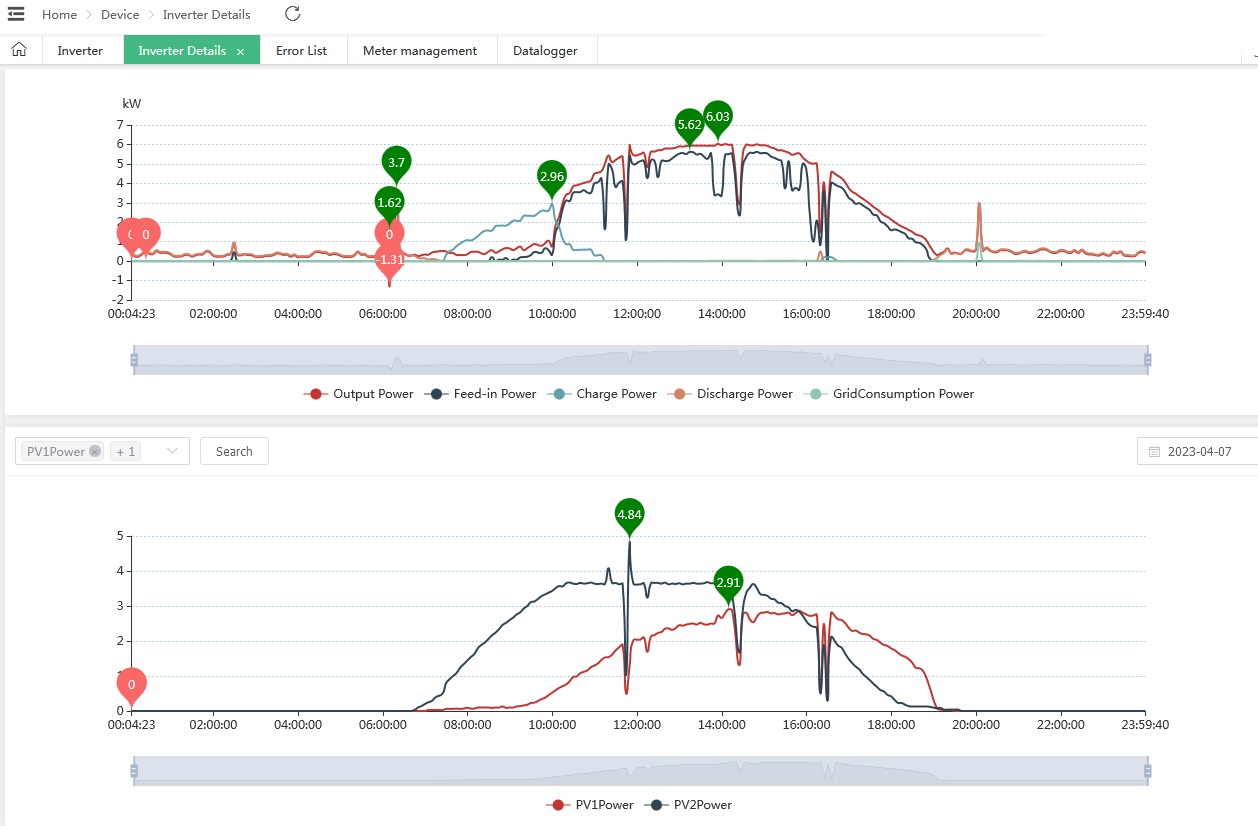The width and height of the screenshot is (1258, 826).
Task: Click the calendar icon in date field
Action: pyautogui.click(x=1155, y=452)
